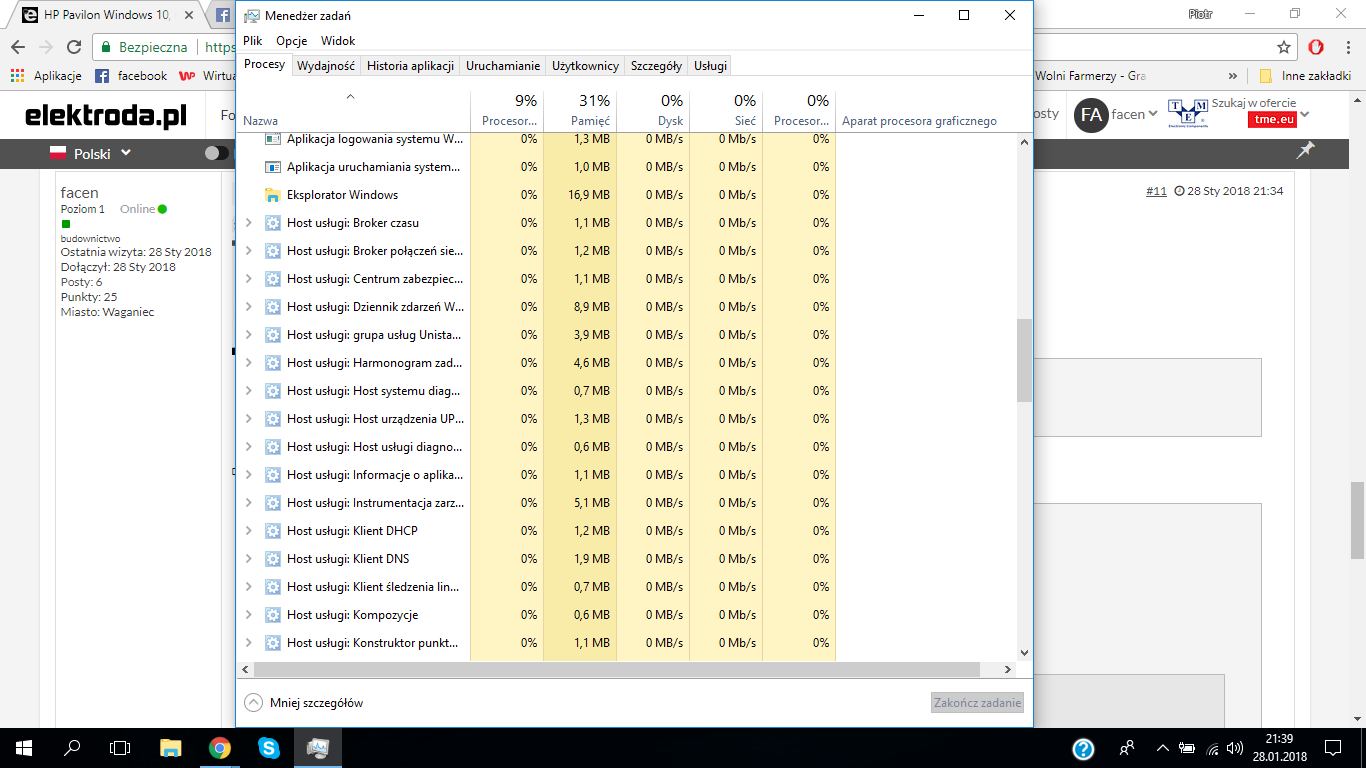Expand Host usługi: Broker czasu

(x=249, y=223)
